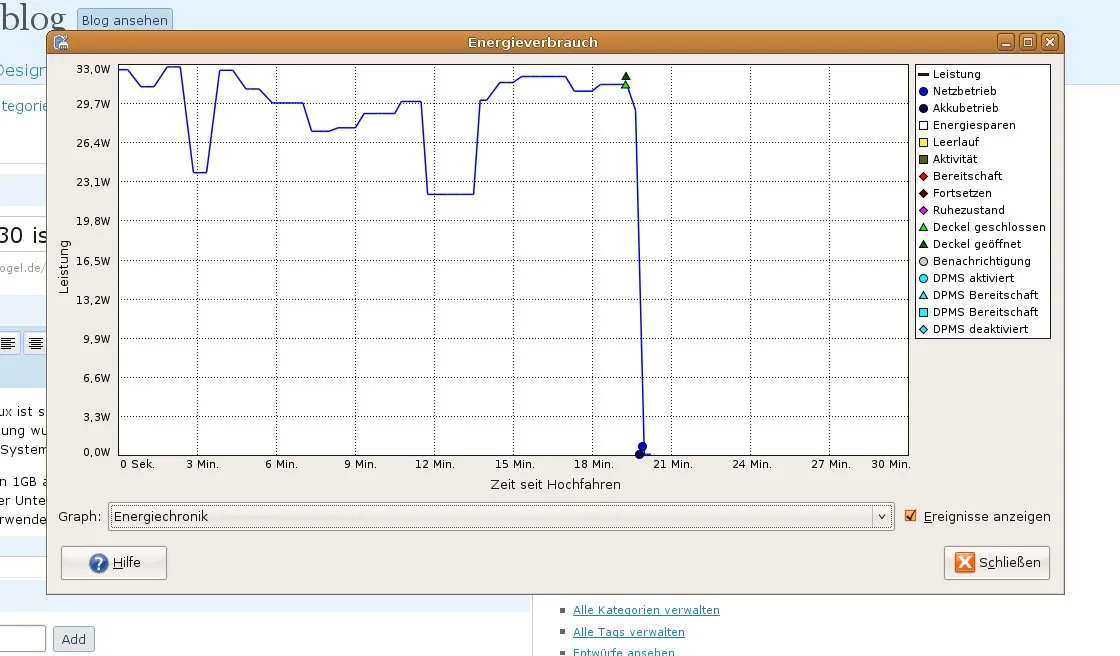Image resolution: width=1120 pixels, height=656 pixels.
Task: Open the Alle Tags verwalten link
Action: [628, 632]
